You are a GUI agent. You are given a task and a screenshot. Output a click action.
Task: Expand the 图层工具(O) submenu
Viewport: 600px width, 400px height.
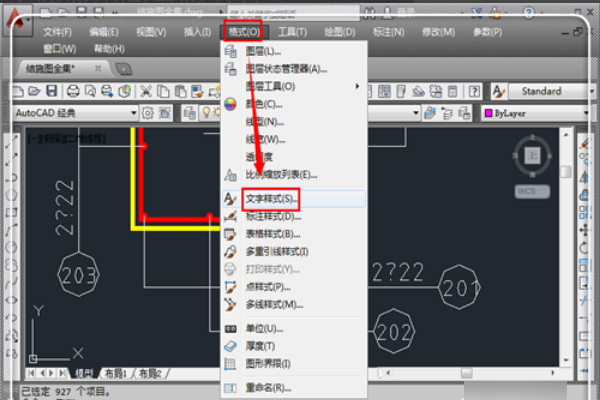[x=294, y=87]
